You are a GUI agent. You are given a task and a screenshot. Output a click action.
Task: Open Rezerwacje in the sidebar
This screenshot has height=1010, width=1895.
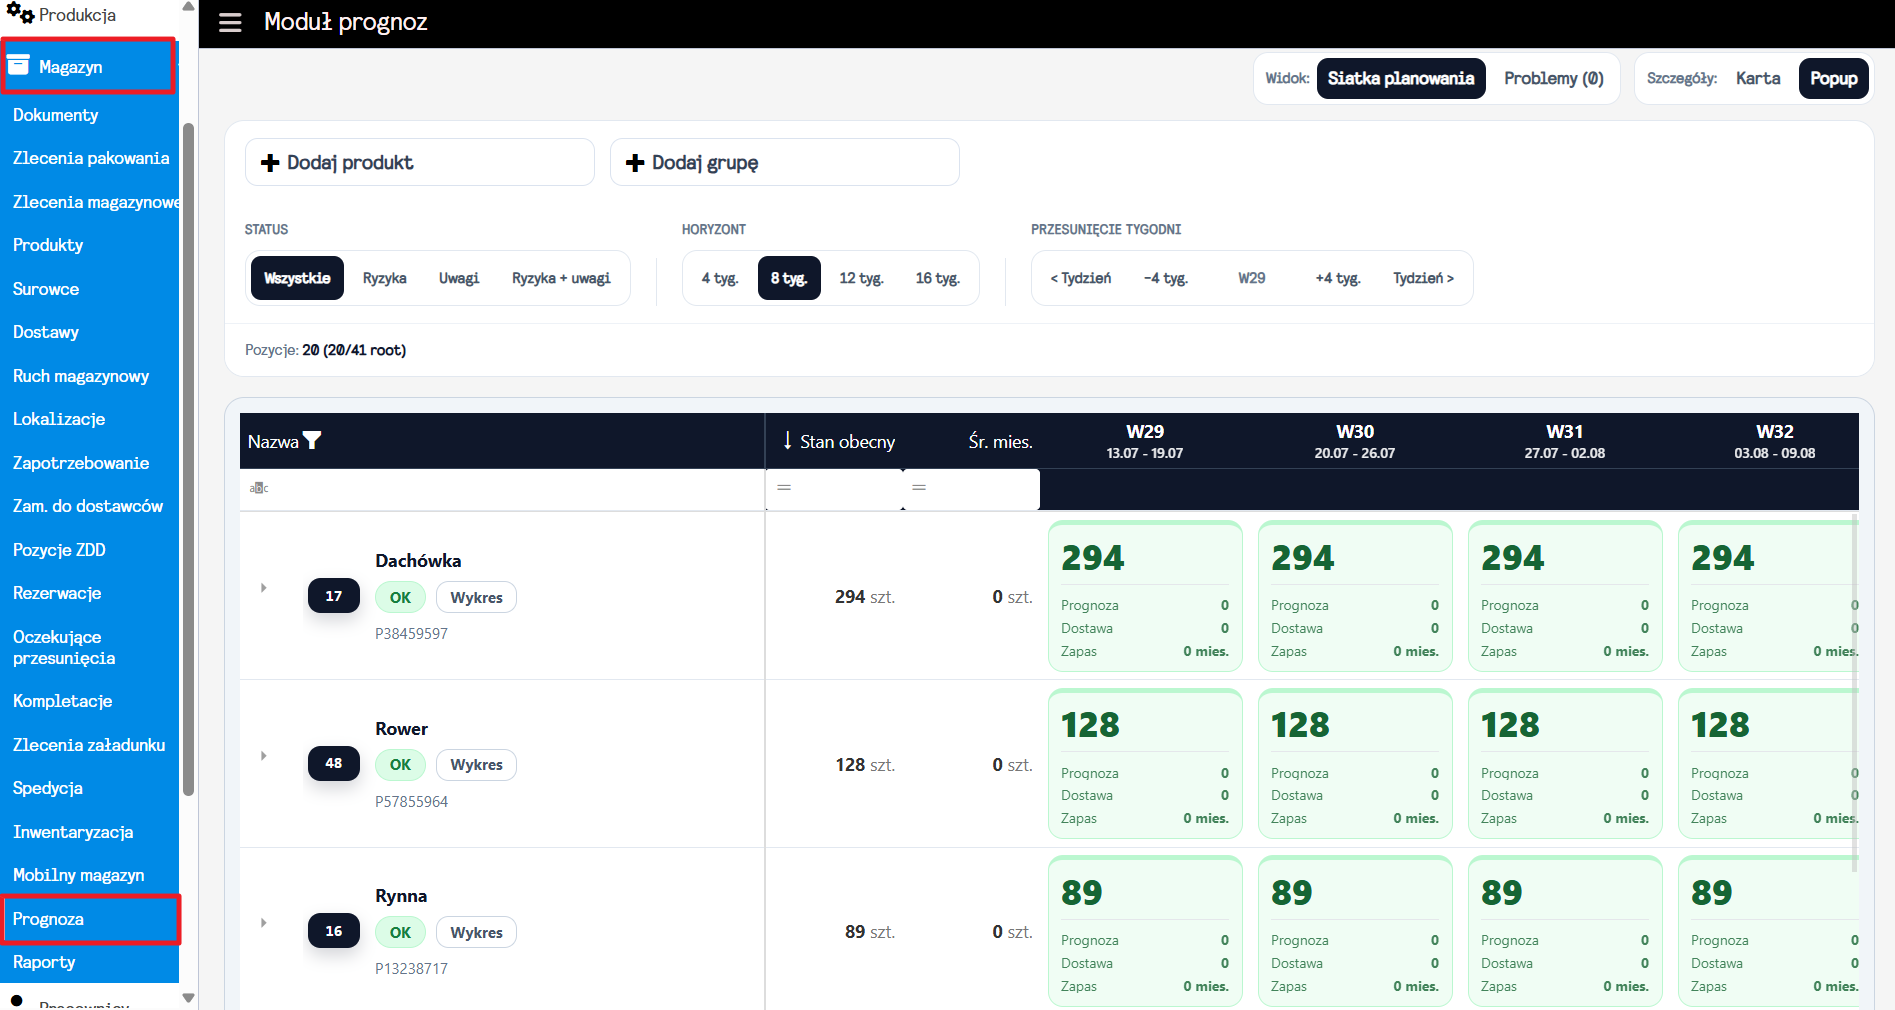point(57,593)
